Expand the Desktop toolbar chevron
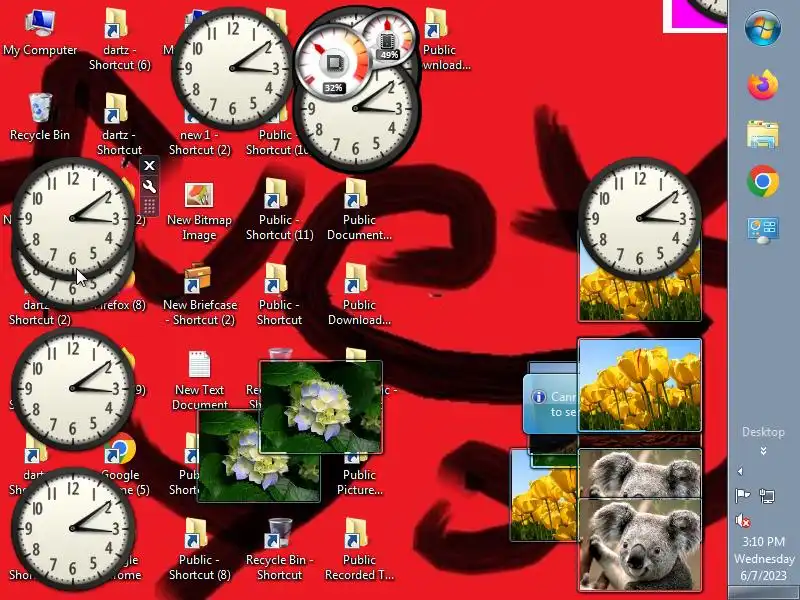 (763, 451)
